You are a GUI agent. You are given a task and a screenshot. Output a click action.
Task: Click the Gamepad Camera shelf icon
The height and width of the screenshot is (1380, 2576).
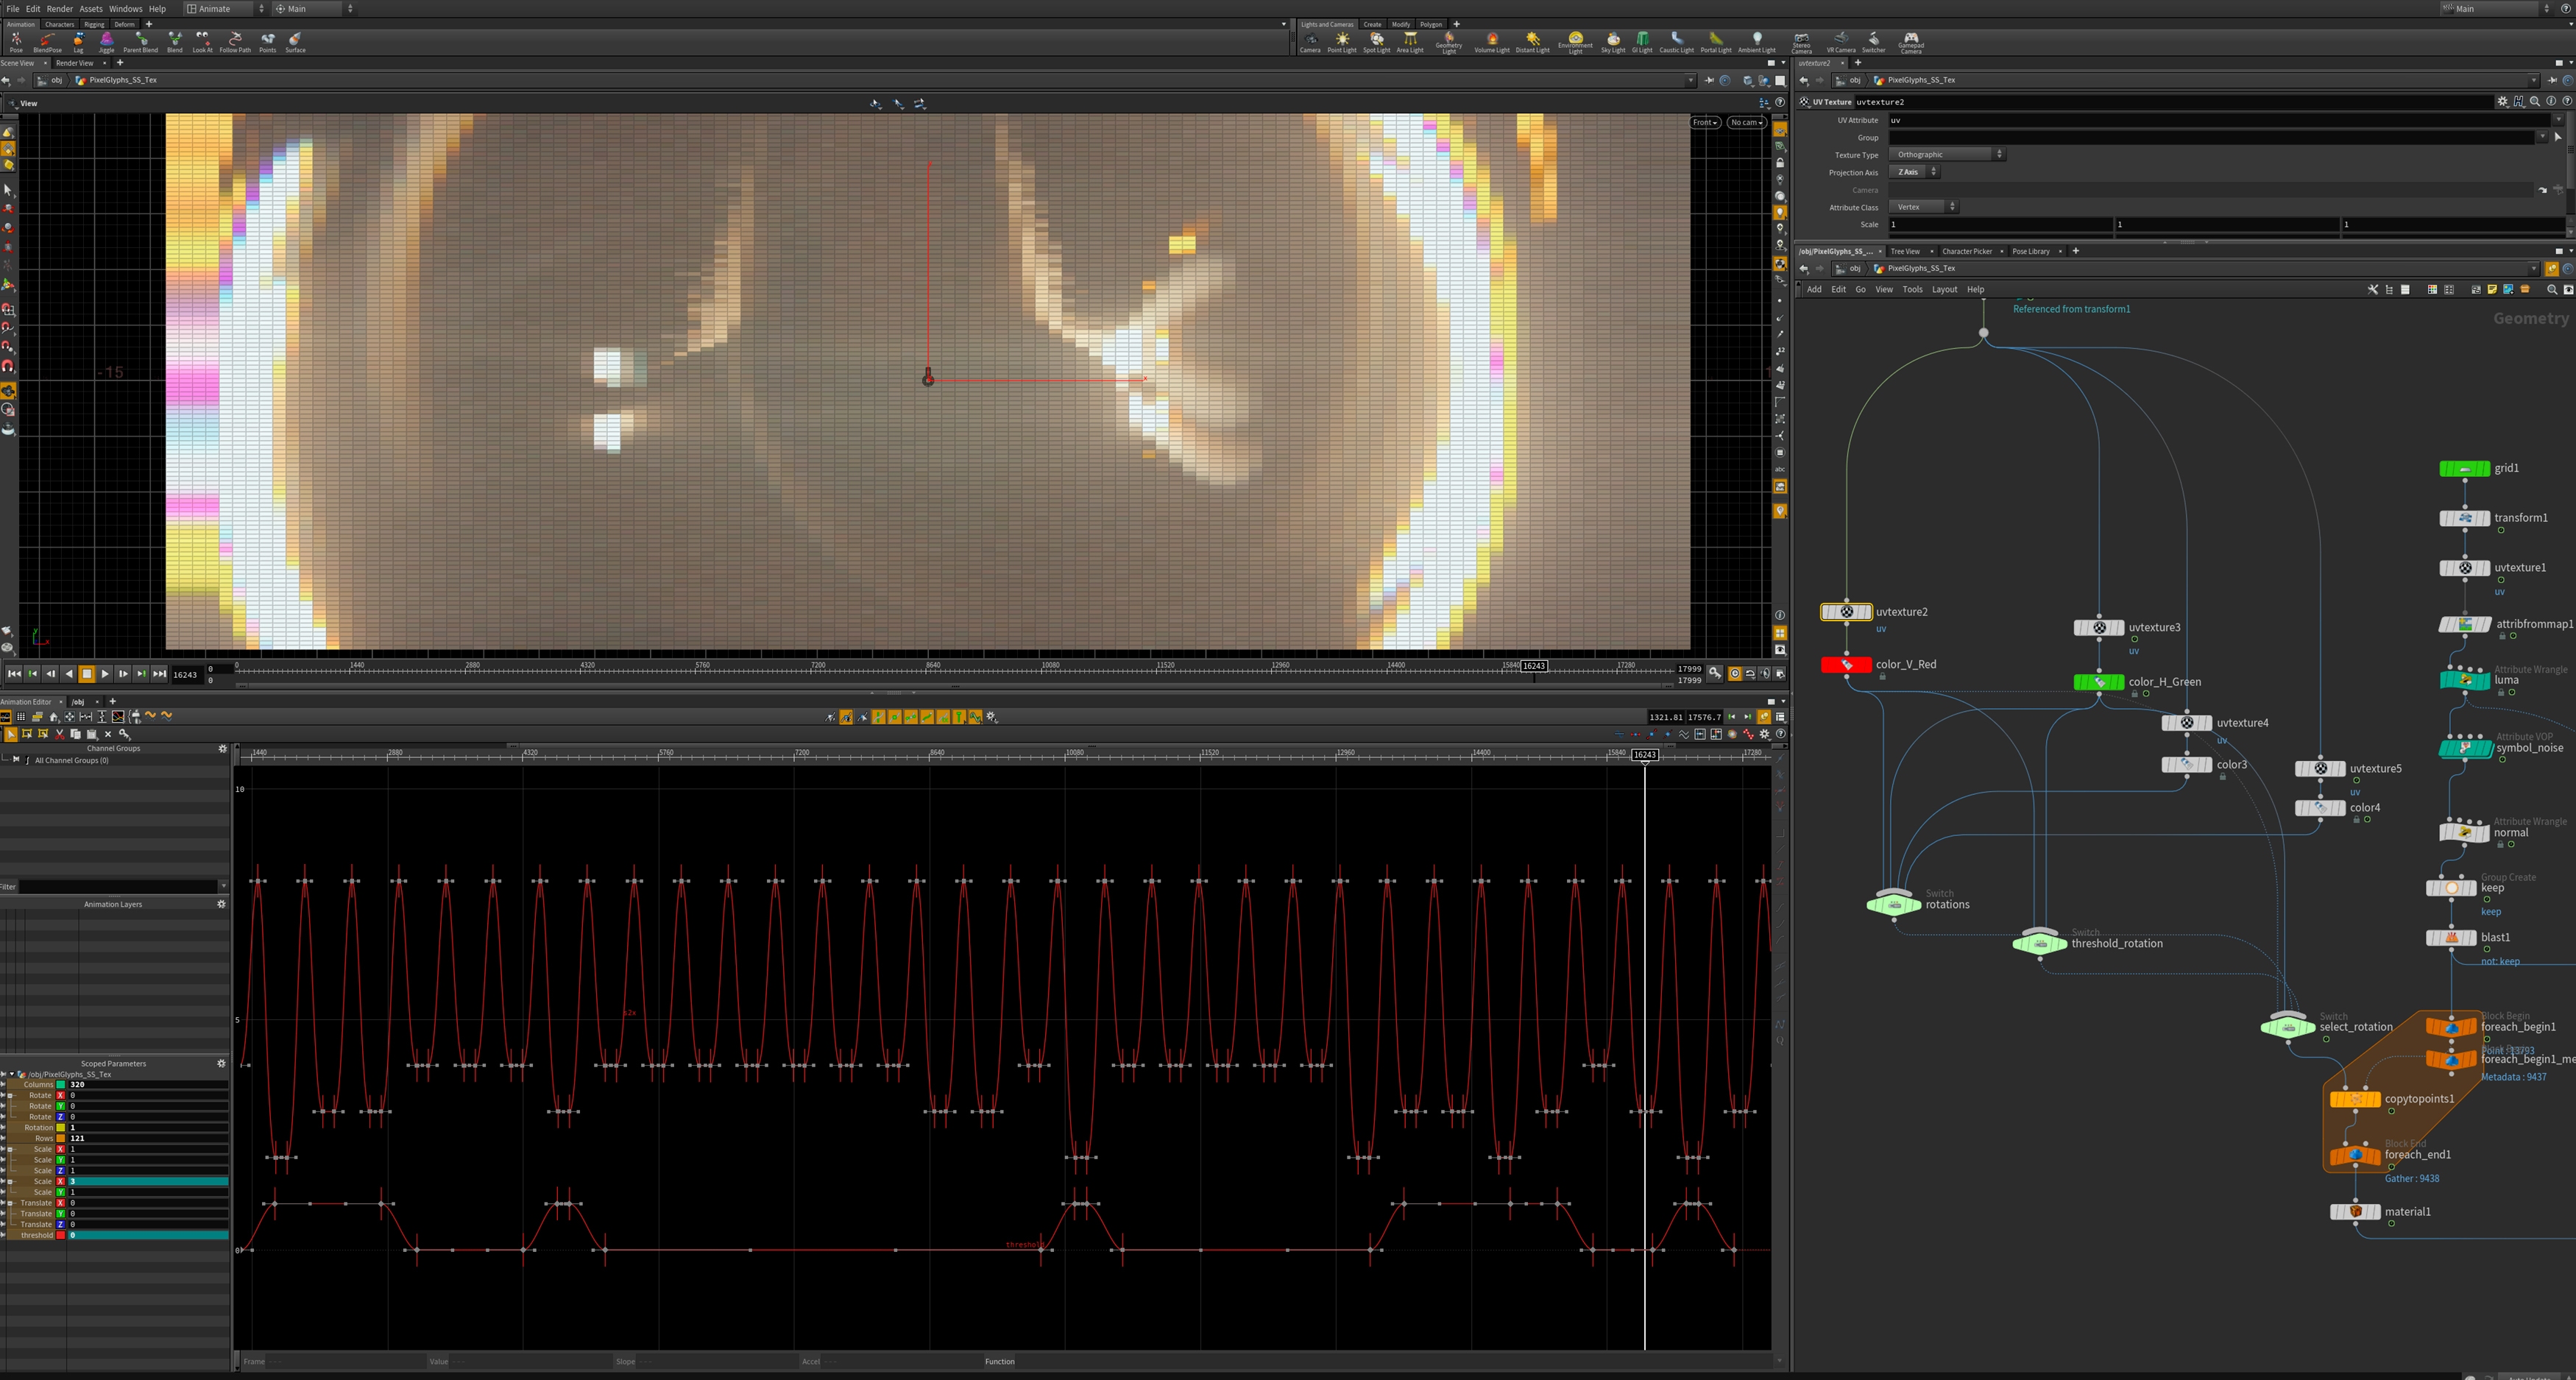(x=1910, y=41)
